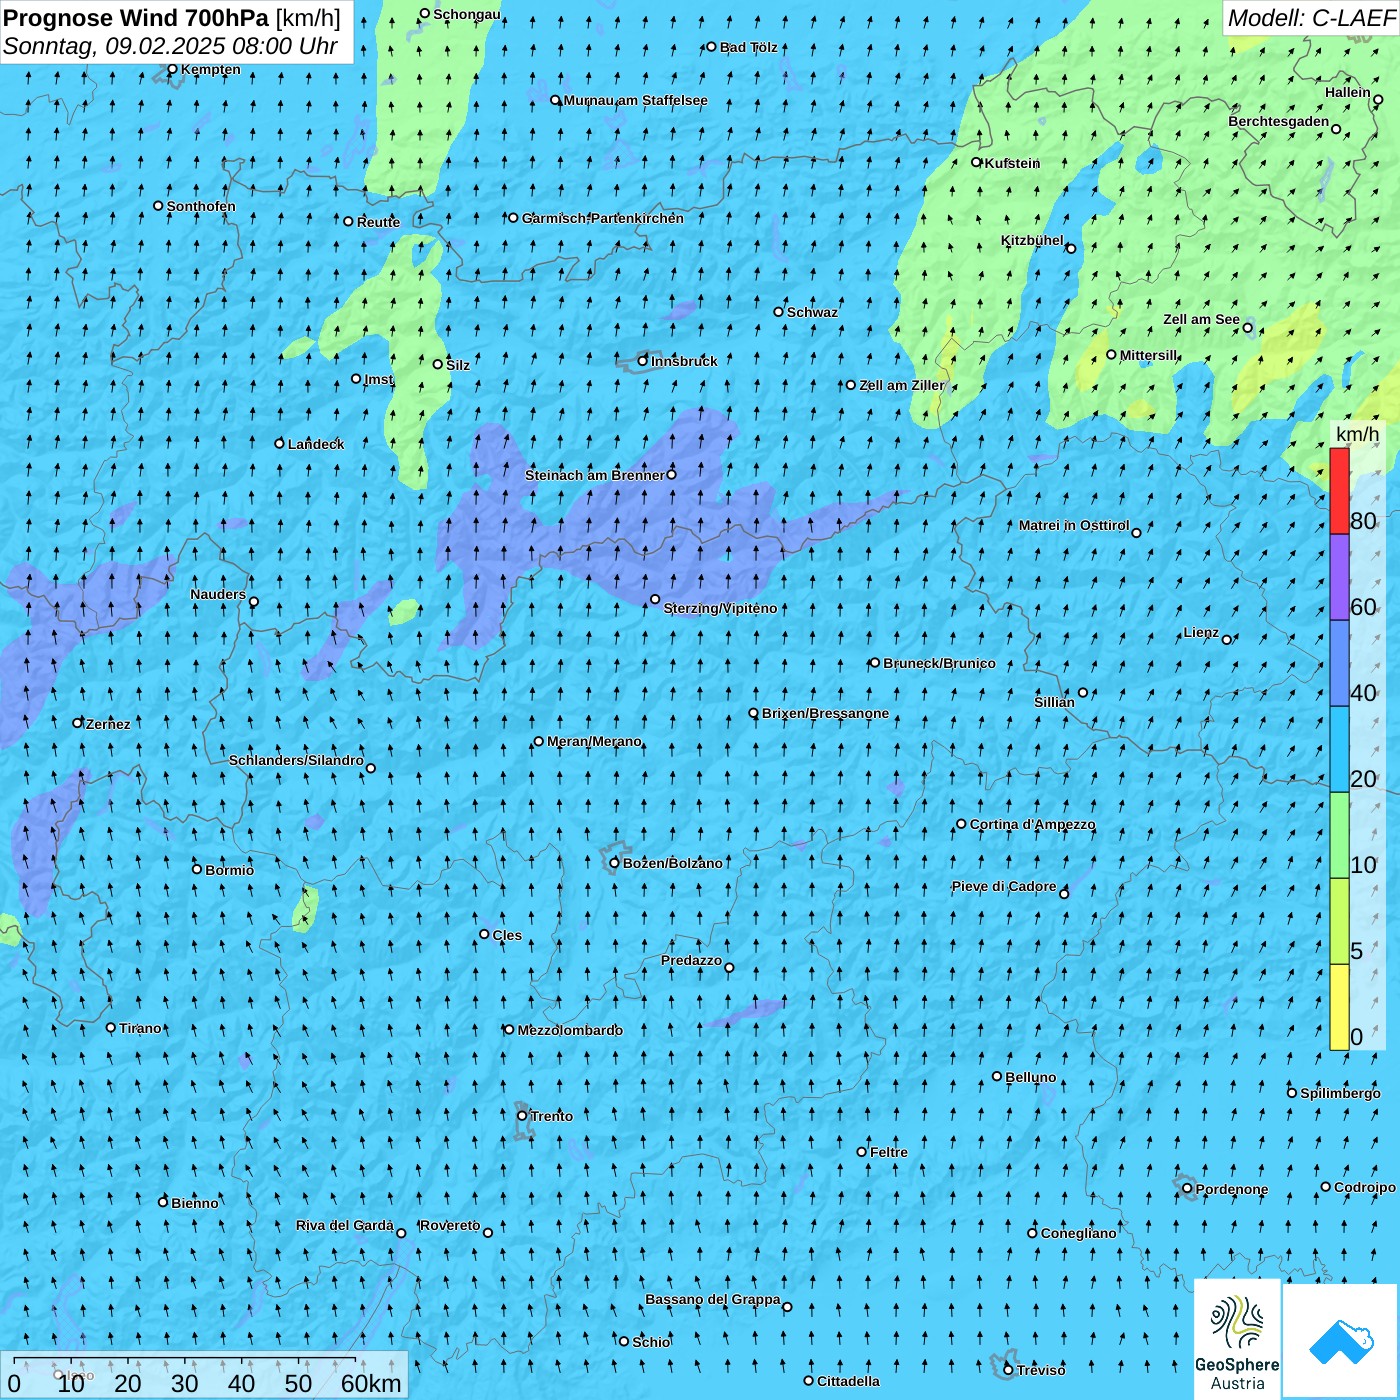This screenshot has height=1400, width=1400.
Task: Click the Kempten city marker
Action: (x=172, y=69)
